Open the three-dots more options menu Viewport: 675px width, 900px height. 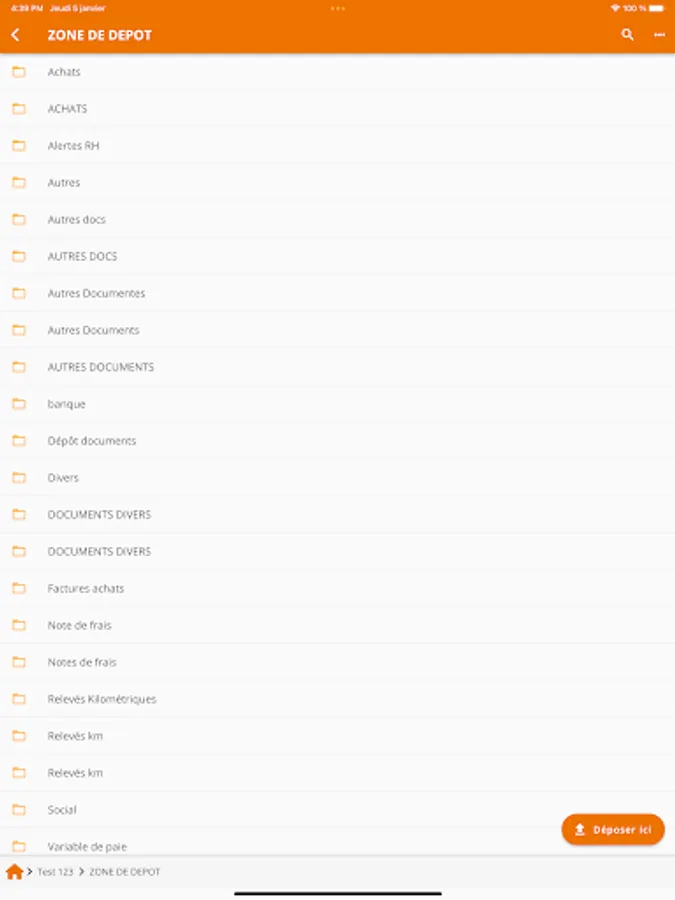click(x=660, y=35)
